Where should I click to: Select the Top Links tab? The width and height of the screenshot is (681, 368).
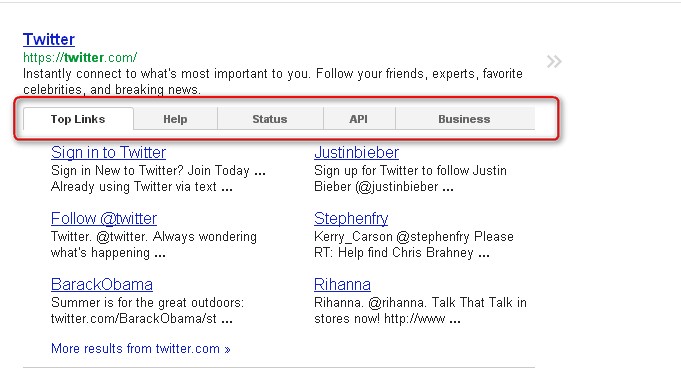pyautogui.click(x=78, y=119)
